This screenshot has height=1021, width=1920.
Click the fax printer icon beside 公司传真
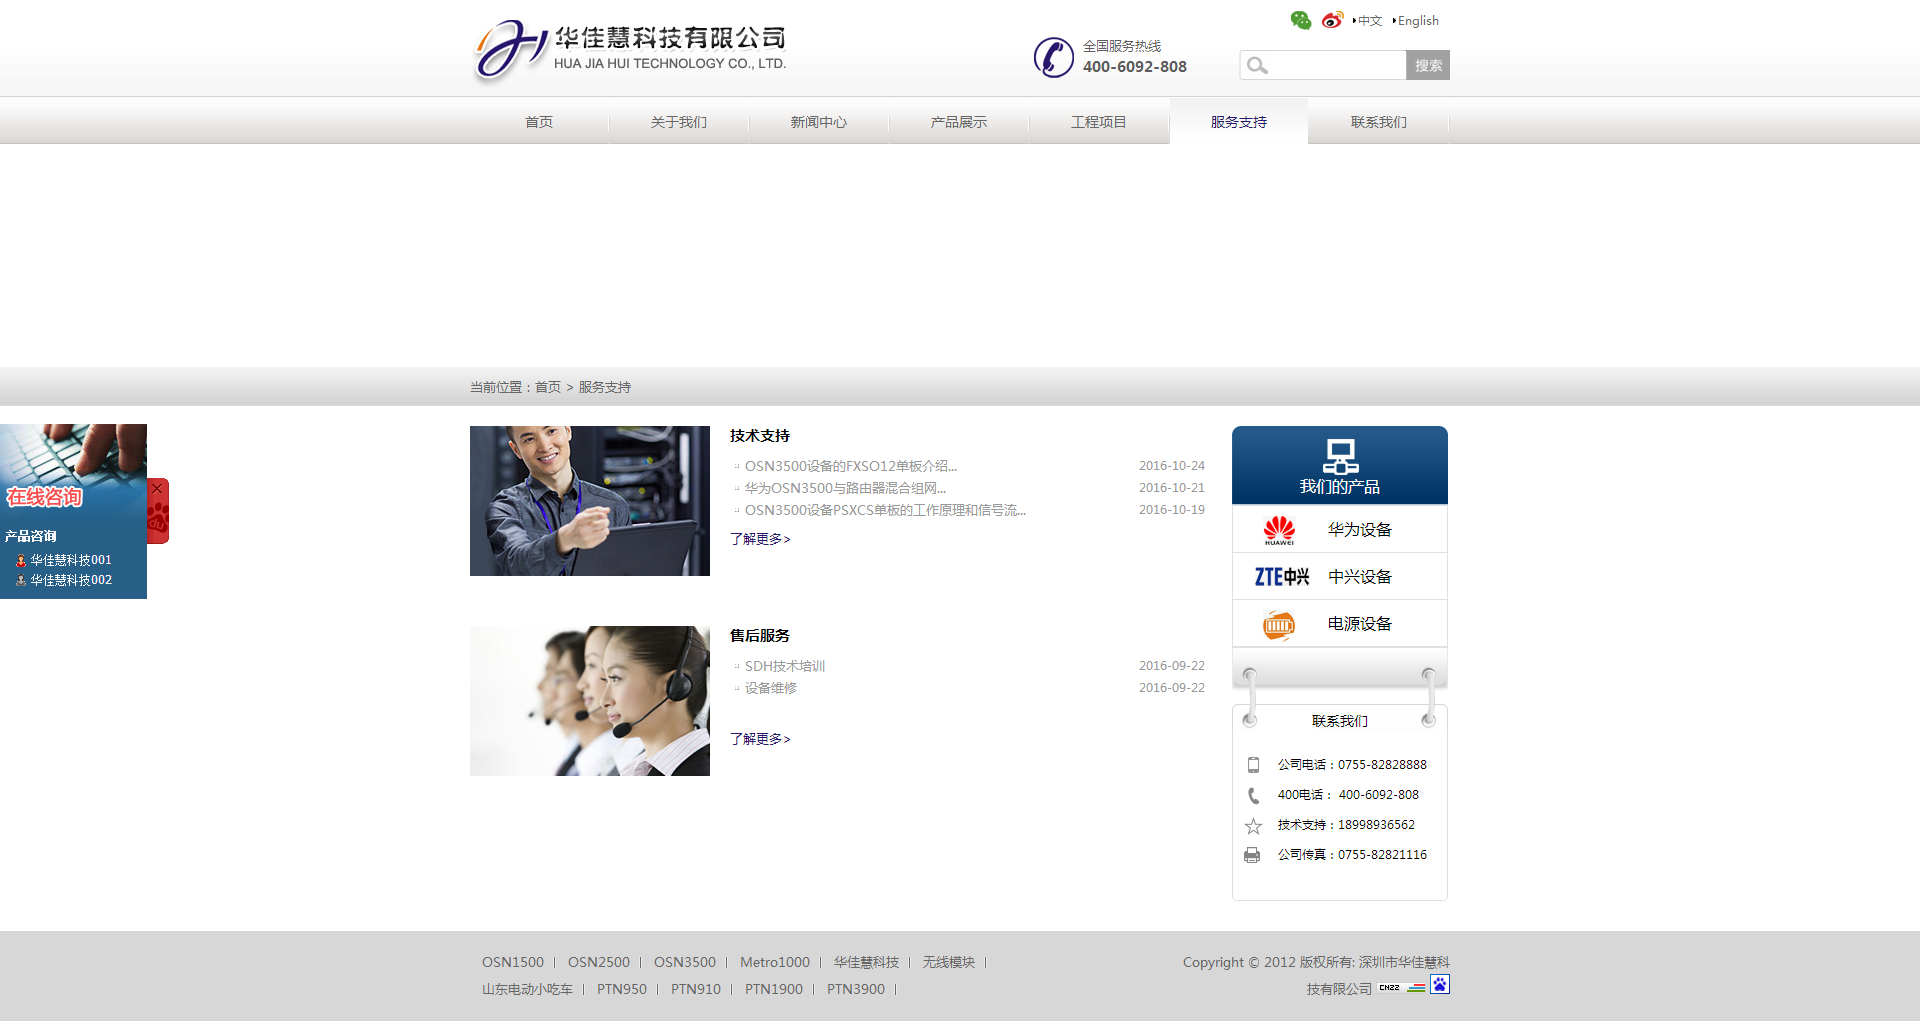(1252, 855)
